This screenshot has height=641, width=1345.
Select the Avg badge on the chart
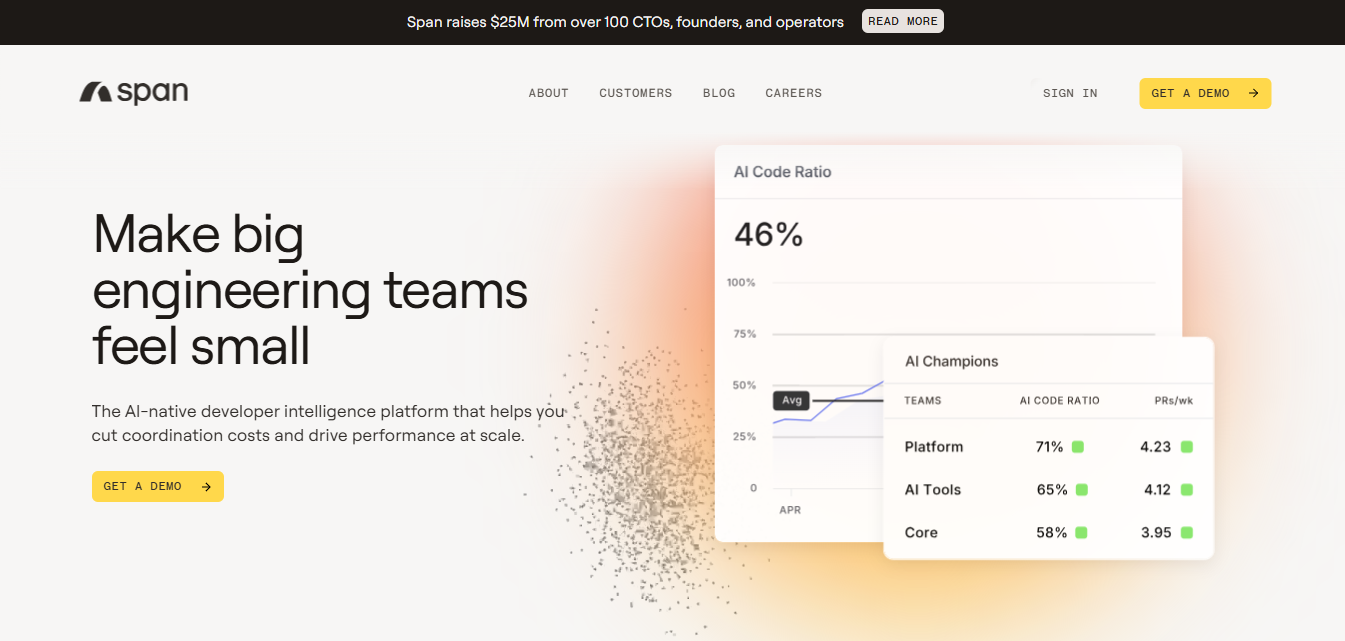pyautogui.click(x=791, y=400)
